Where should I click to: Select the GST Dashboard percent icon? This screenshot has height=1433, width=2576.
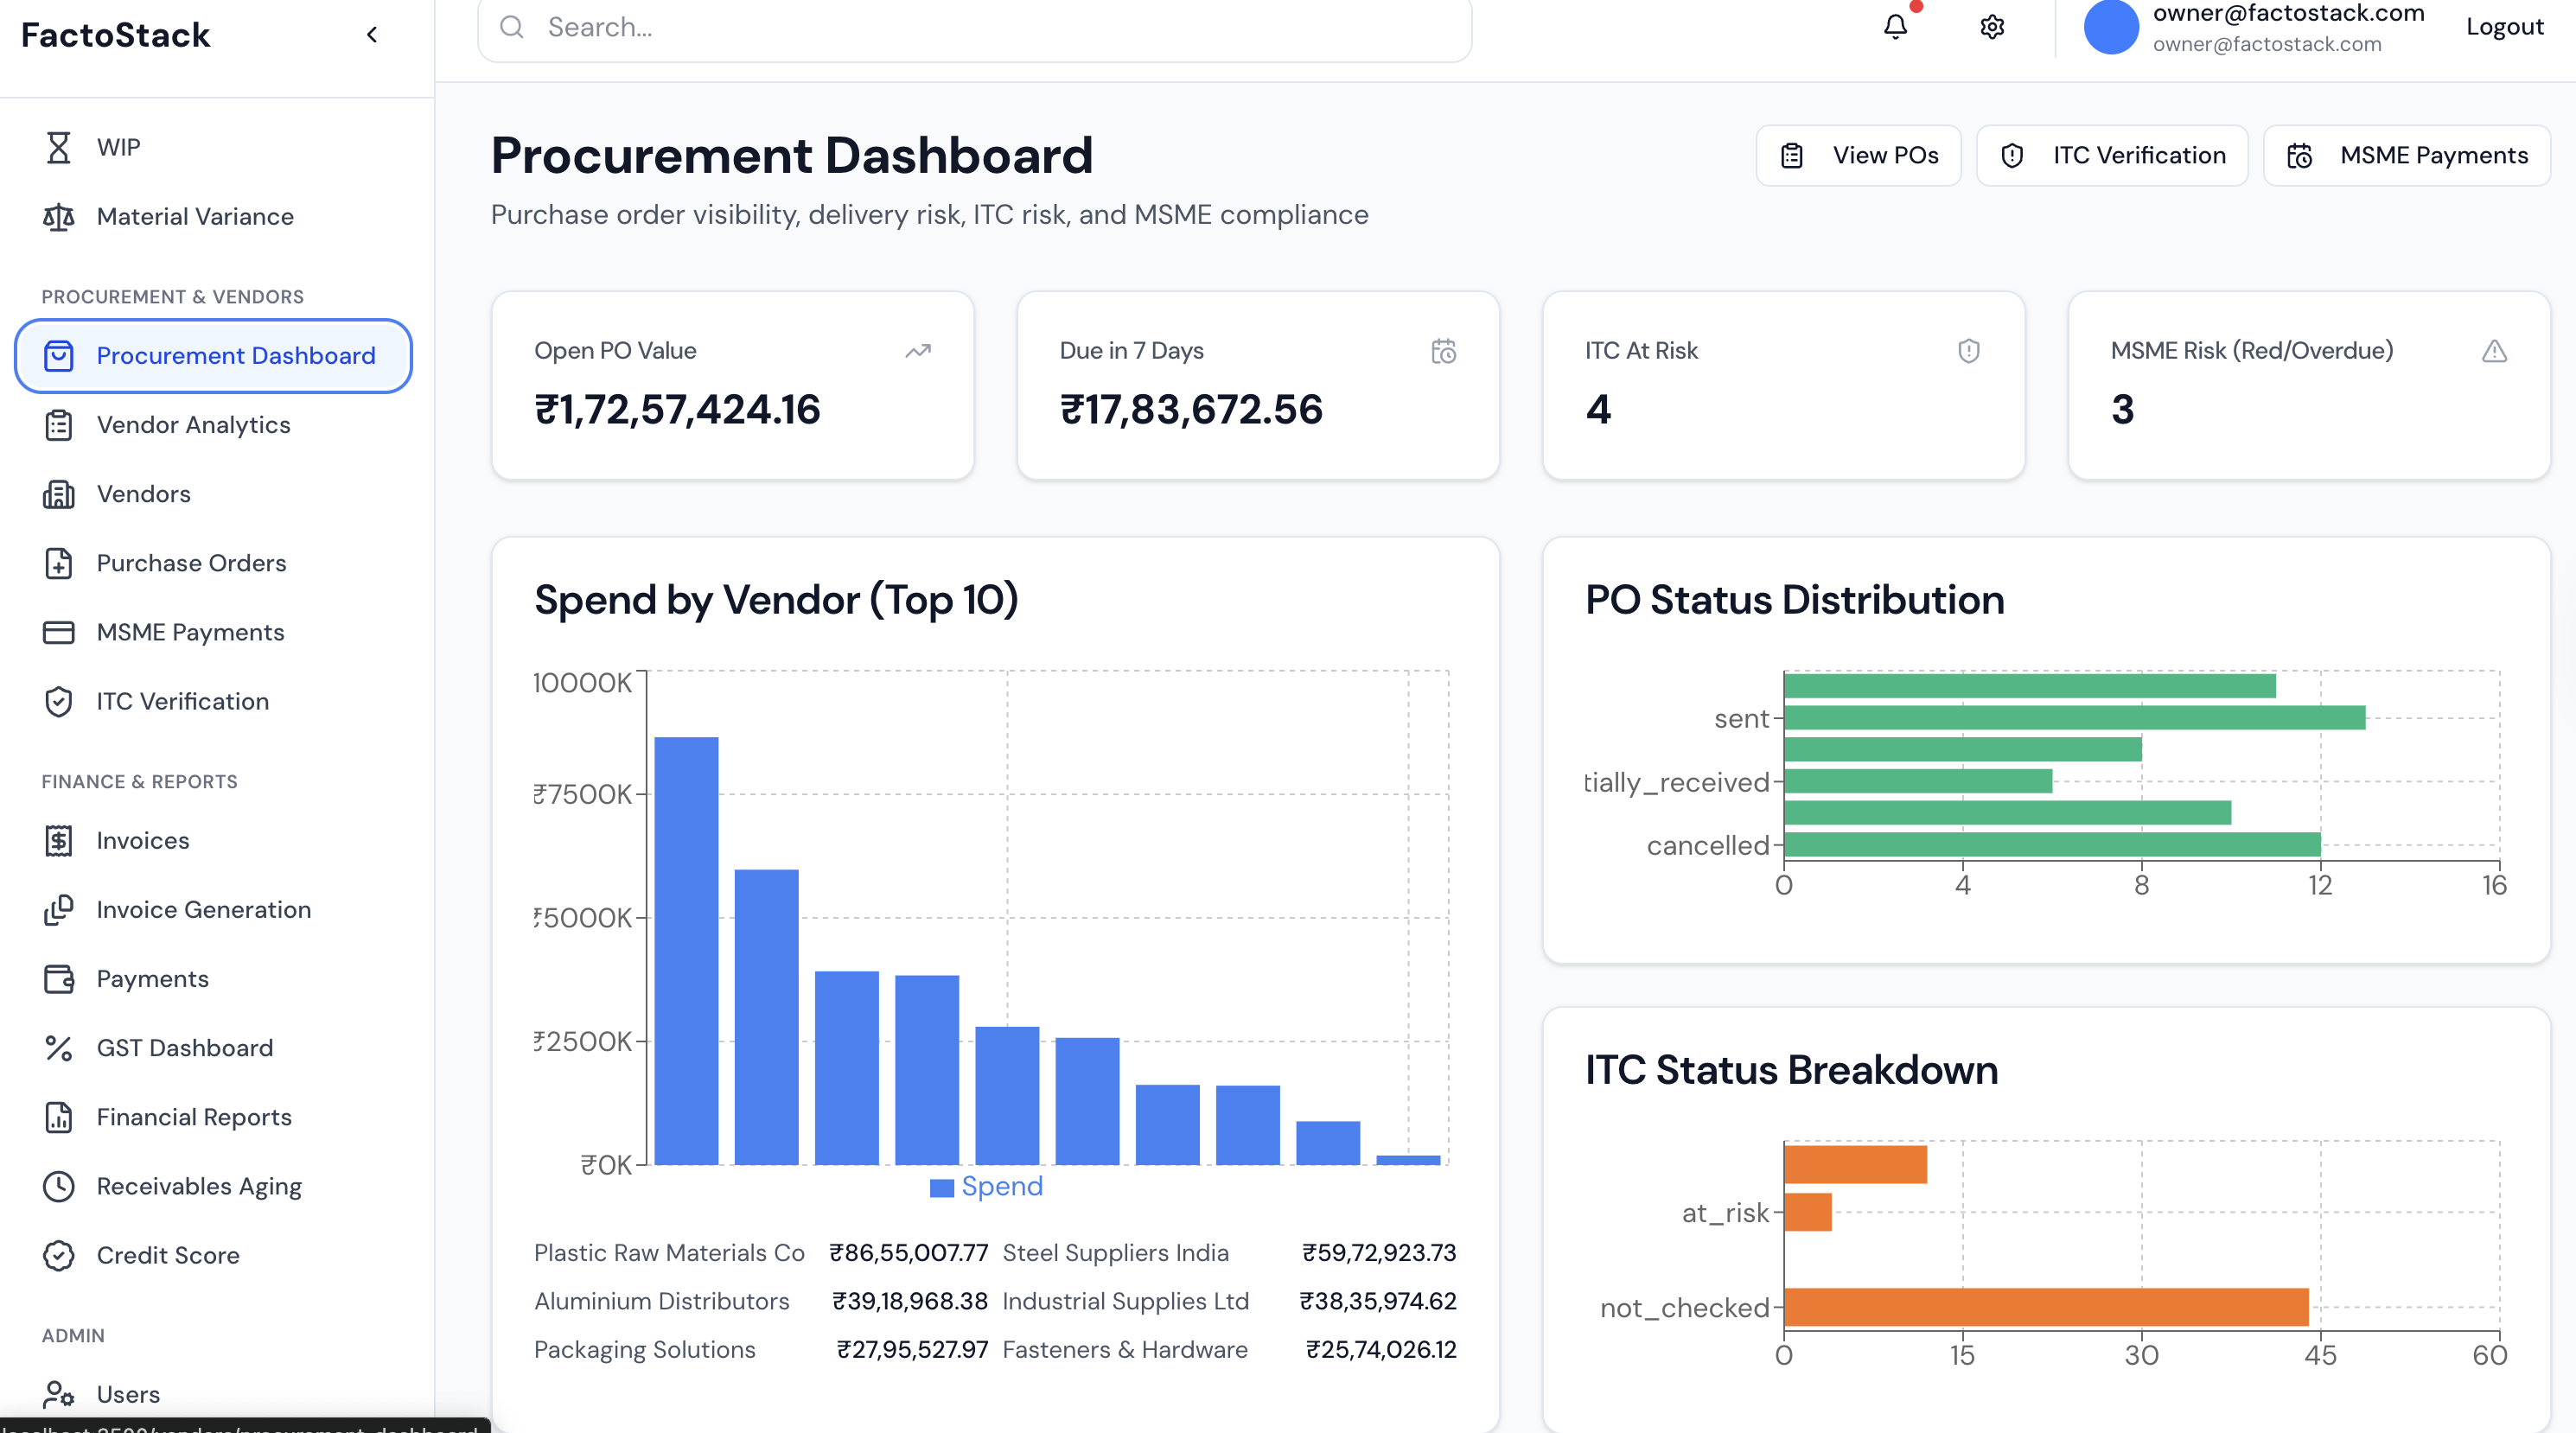click(59, 1047)
